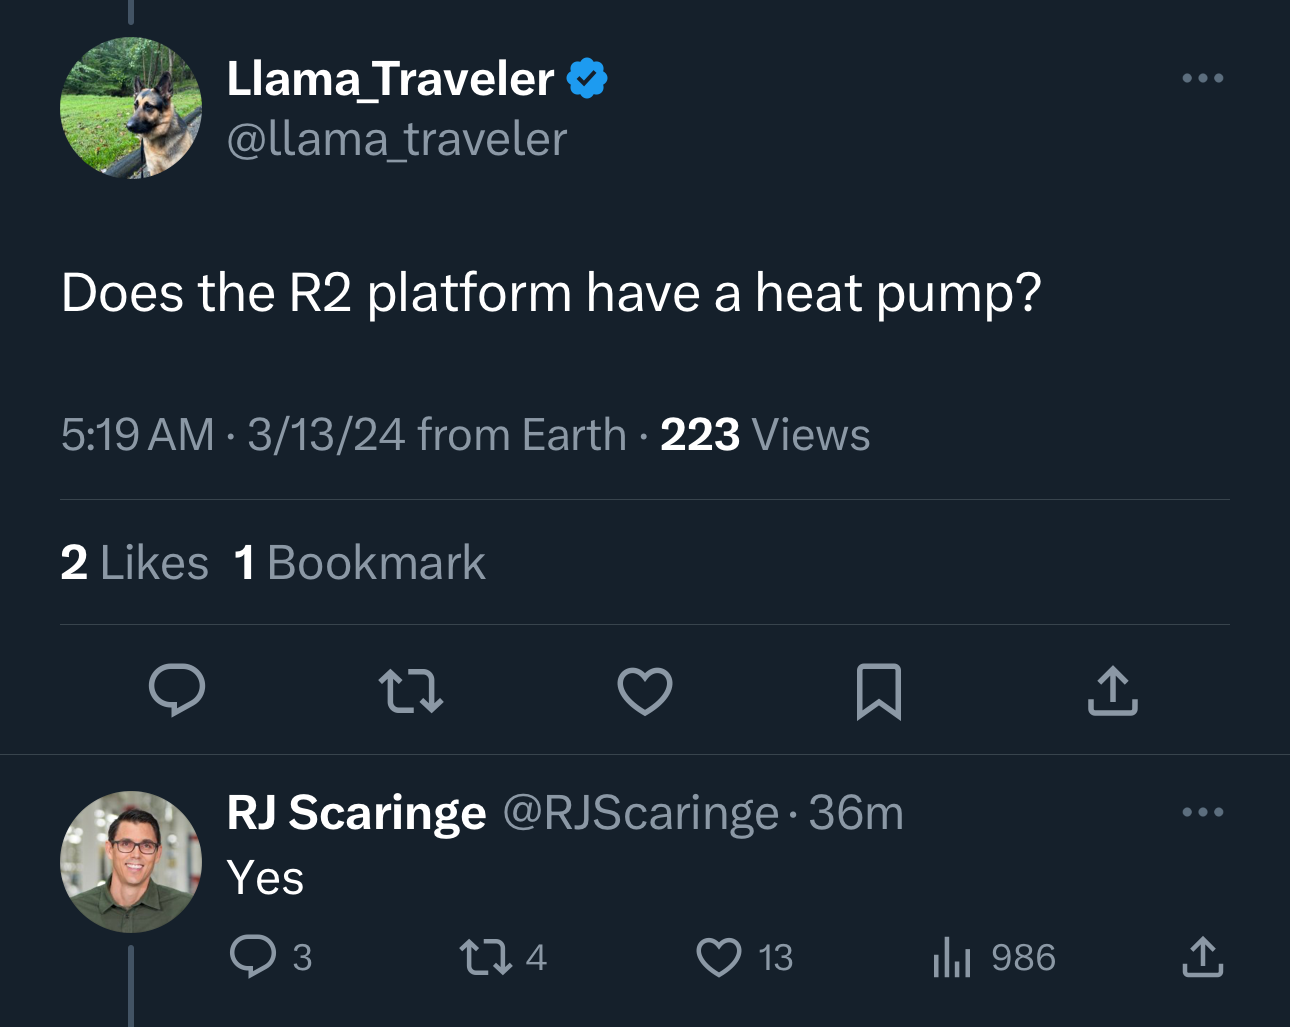This screenshot has width=1290, height=1027.
Task: Click the 1 Bookmark count
Action: click(358, 562)
